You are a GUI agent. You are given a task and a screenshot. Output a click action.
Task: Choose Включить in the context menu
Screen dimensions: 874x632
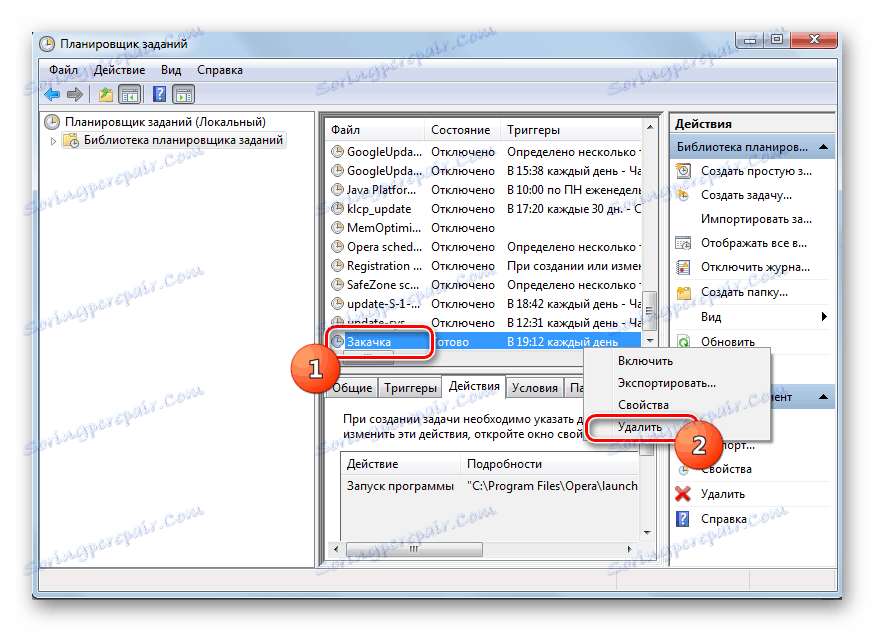click(677, 361)
